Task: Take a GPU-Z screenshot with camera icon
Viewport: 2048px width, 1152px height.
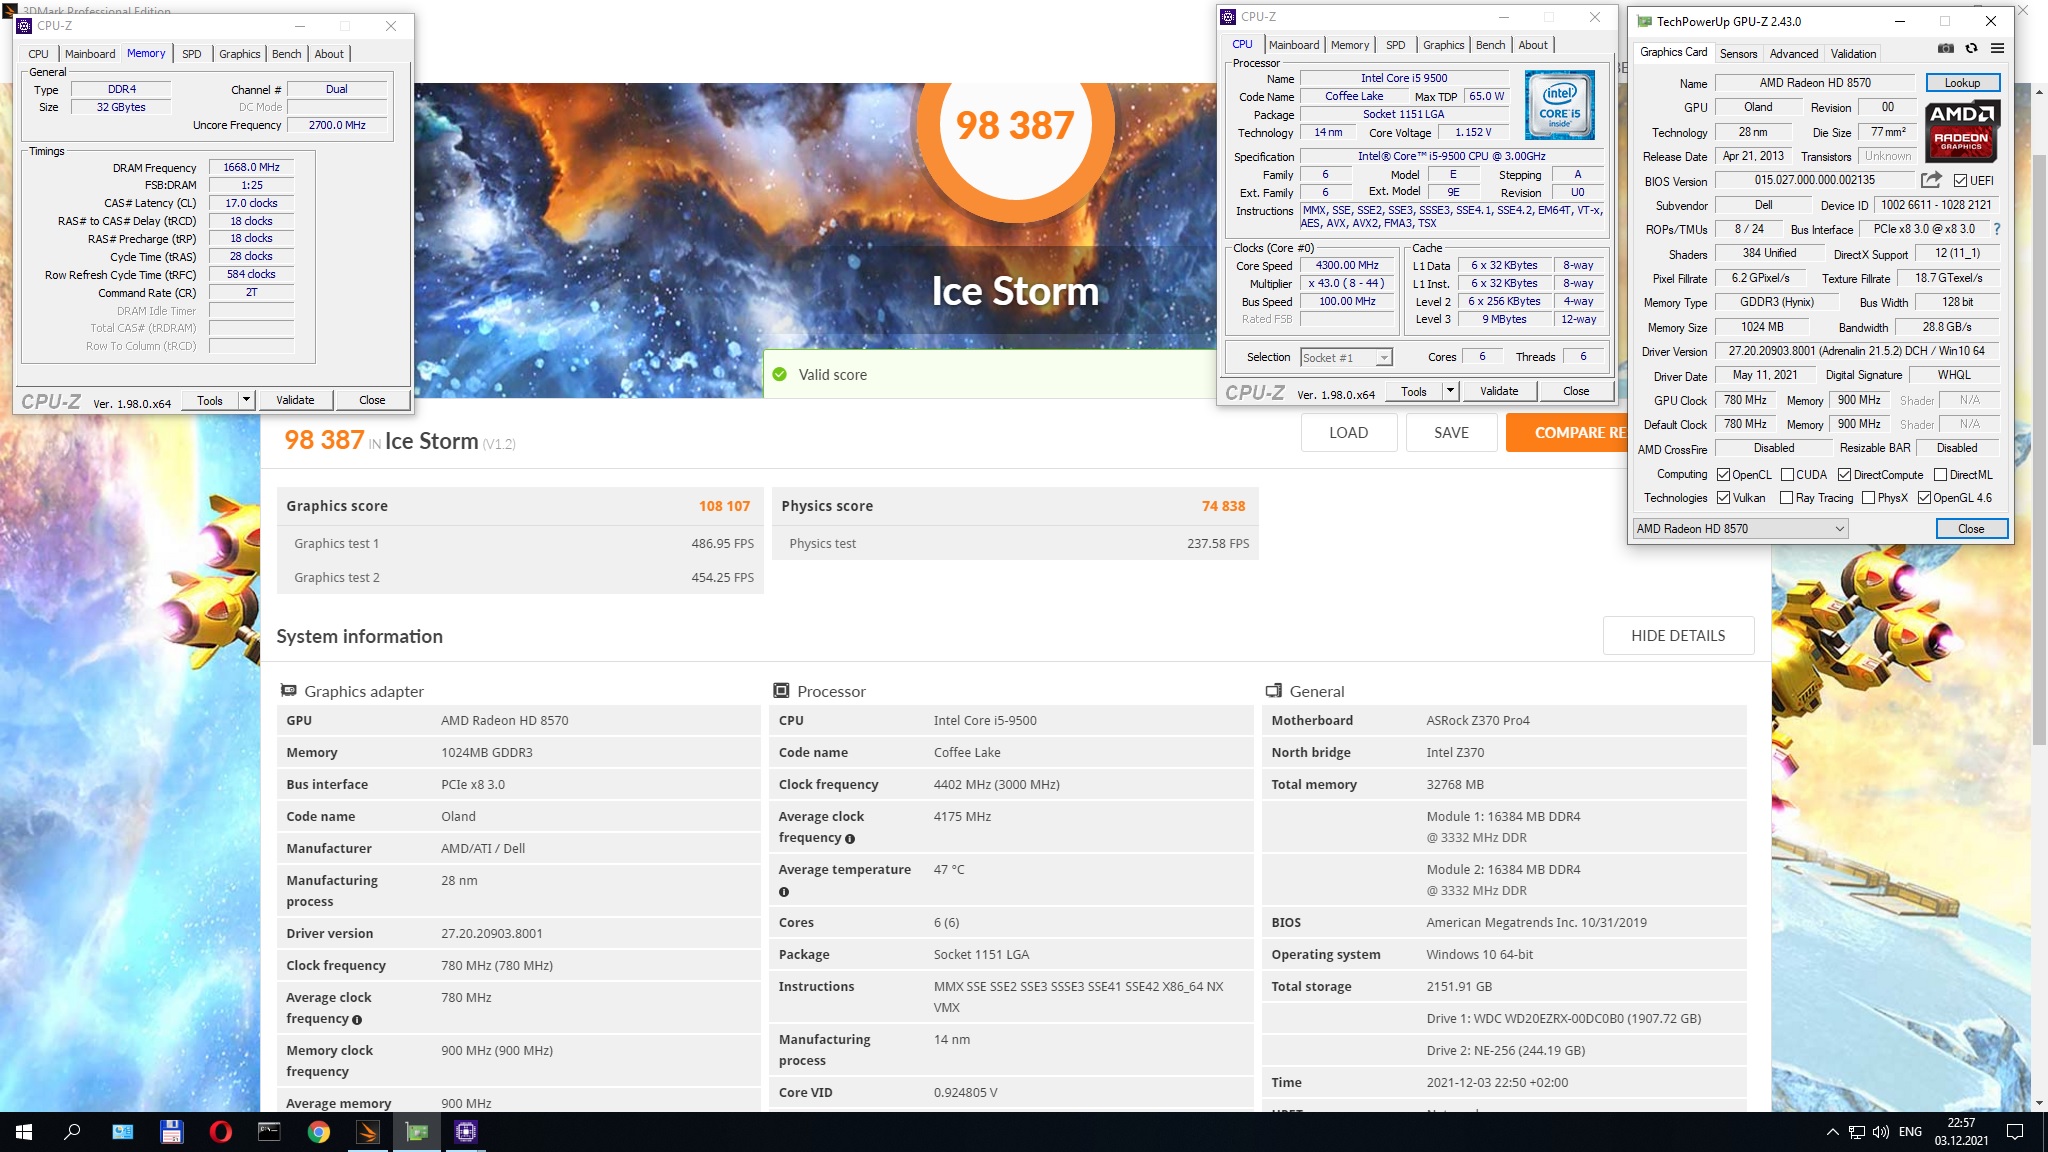Action: click(x=1945, y=48)
